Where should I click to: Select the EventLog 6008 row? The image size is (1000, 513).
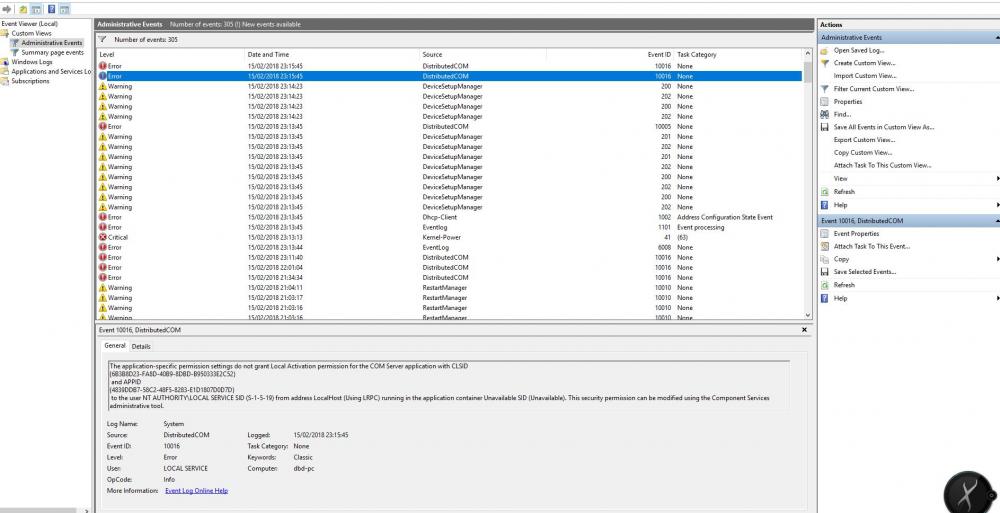[450, 248]
